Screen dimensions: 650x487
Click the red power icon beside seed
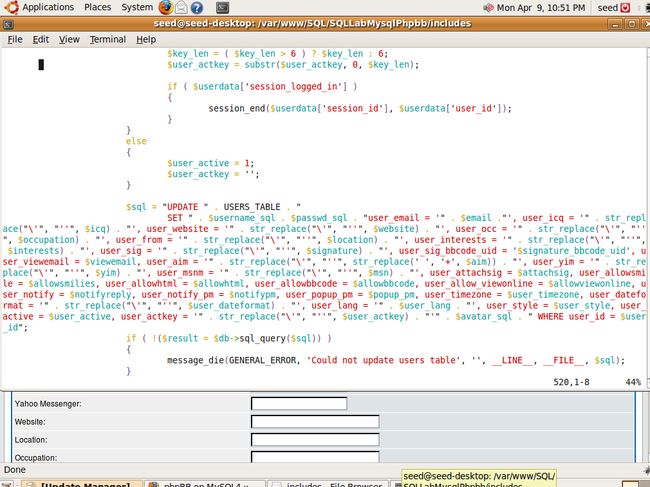[625, 7]
